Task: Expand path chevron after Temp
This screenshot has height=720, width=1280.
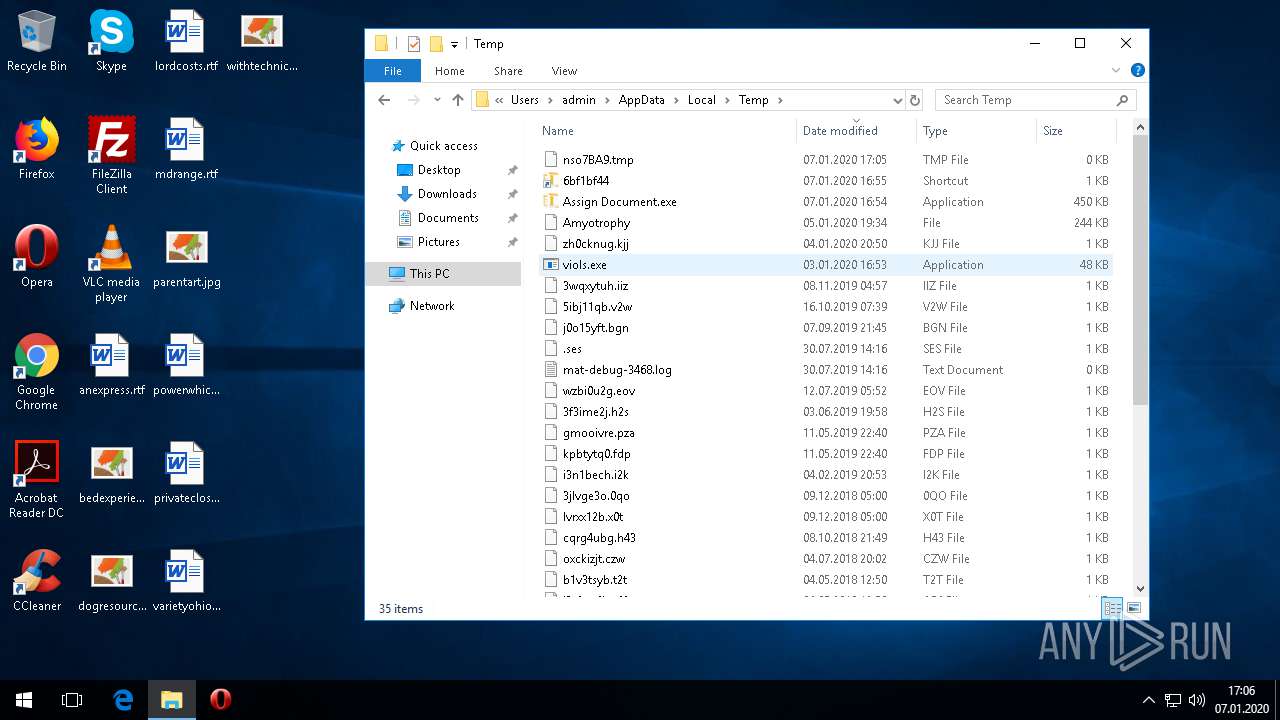Action: (780, 100)
